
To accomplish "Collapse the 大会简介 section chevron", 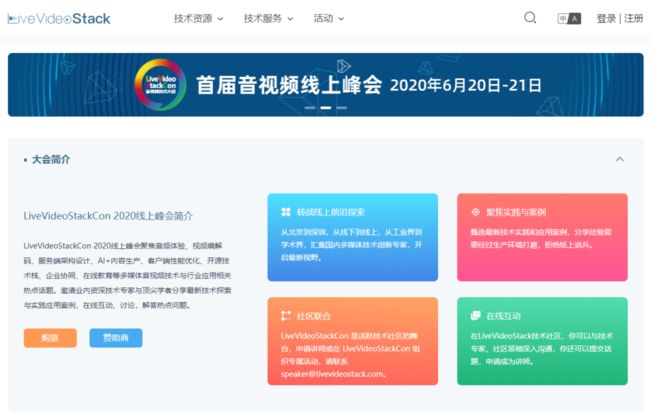I will point(620,159).
